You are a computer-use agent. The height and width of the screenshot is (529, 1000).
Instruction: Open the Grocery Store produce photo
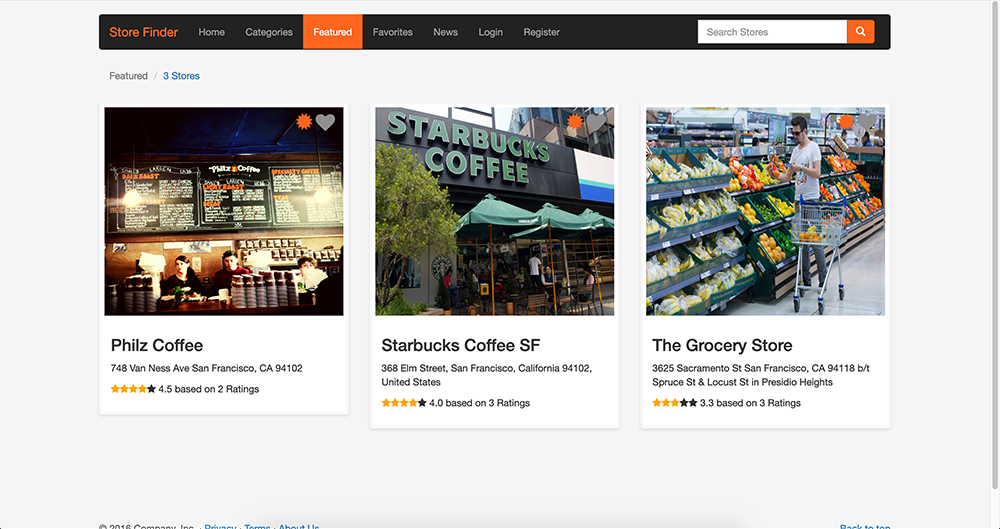tap(765, 211)
